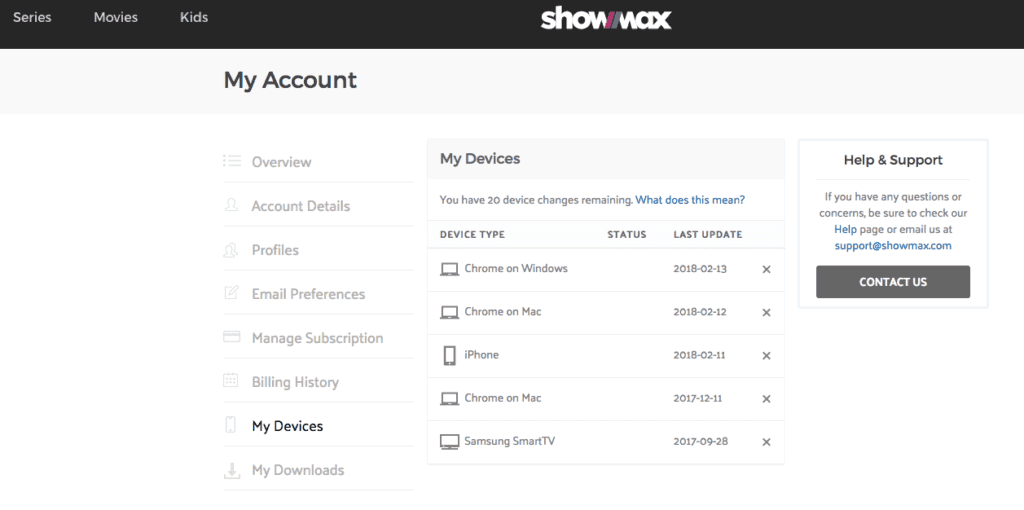
Task: Click the CONTACT US button
Action: pos(893,282)
